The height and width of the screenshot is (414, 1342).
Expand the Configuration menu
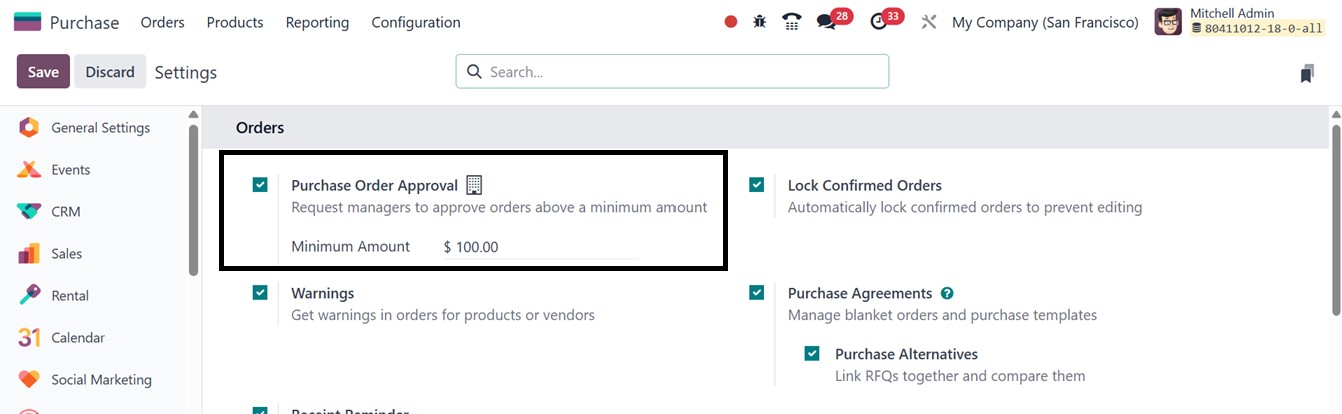coord(416,22)
